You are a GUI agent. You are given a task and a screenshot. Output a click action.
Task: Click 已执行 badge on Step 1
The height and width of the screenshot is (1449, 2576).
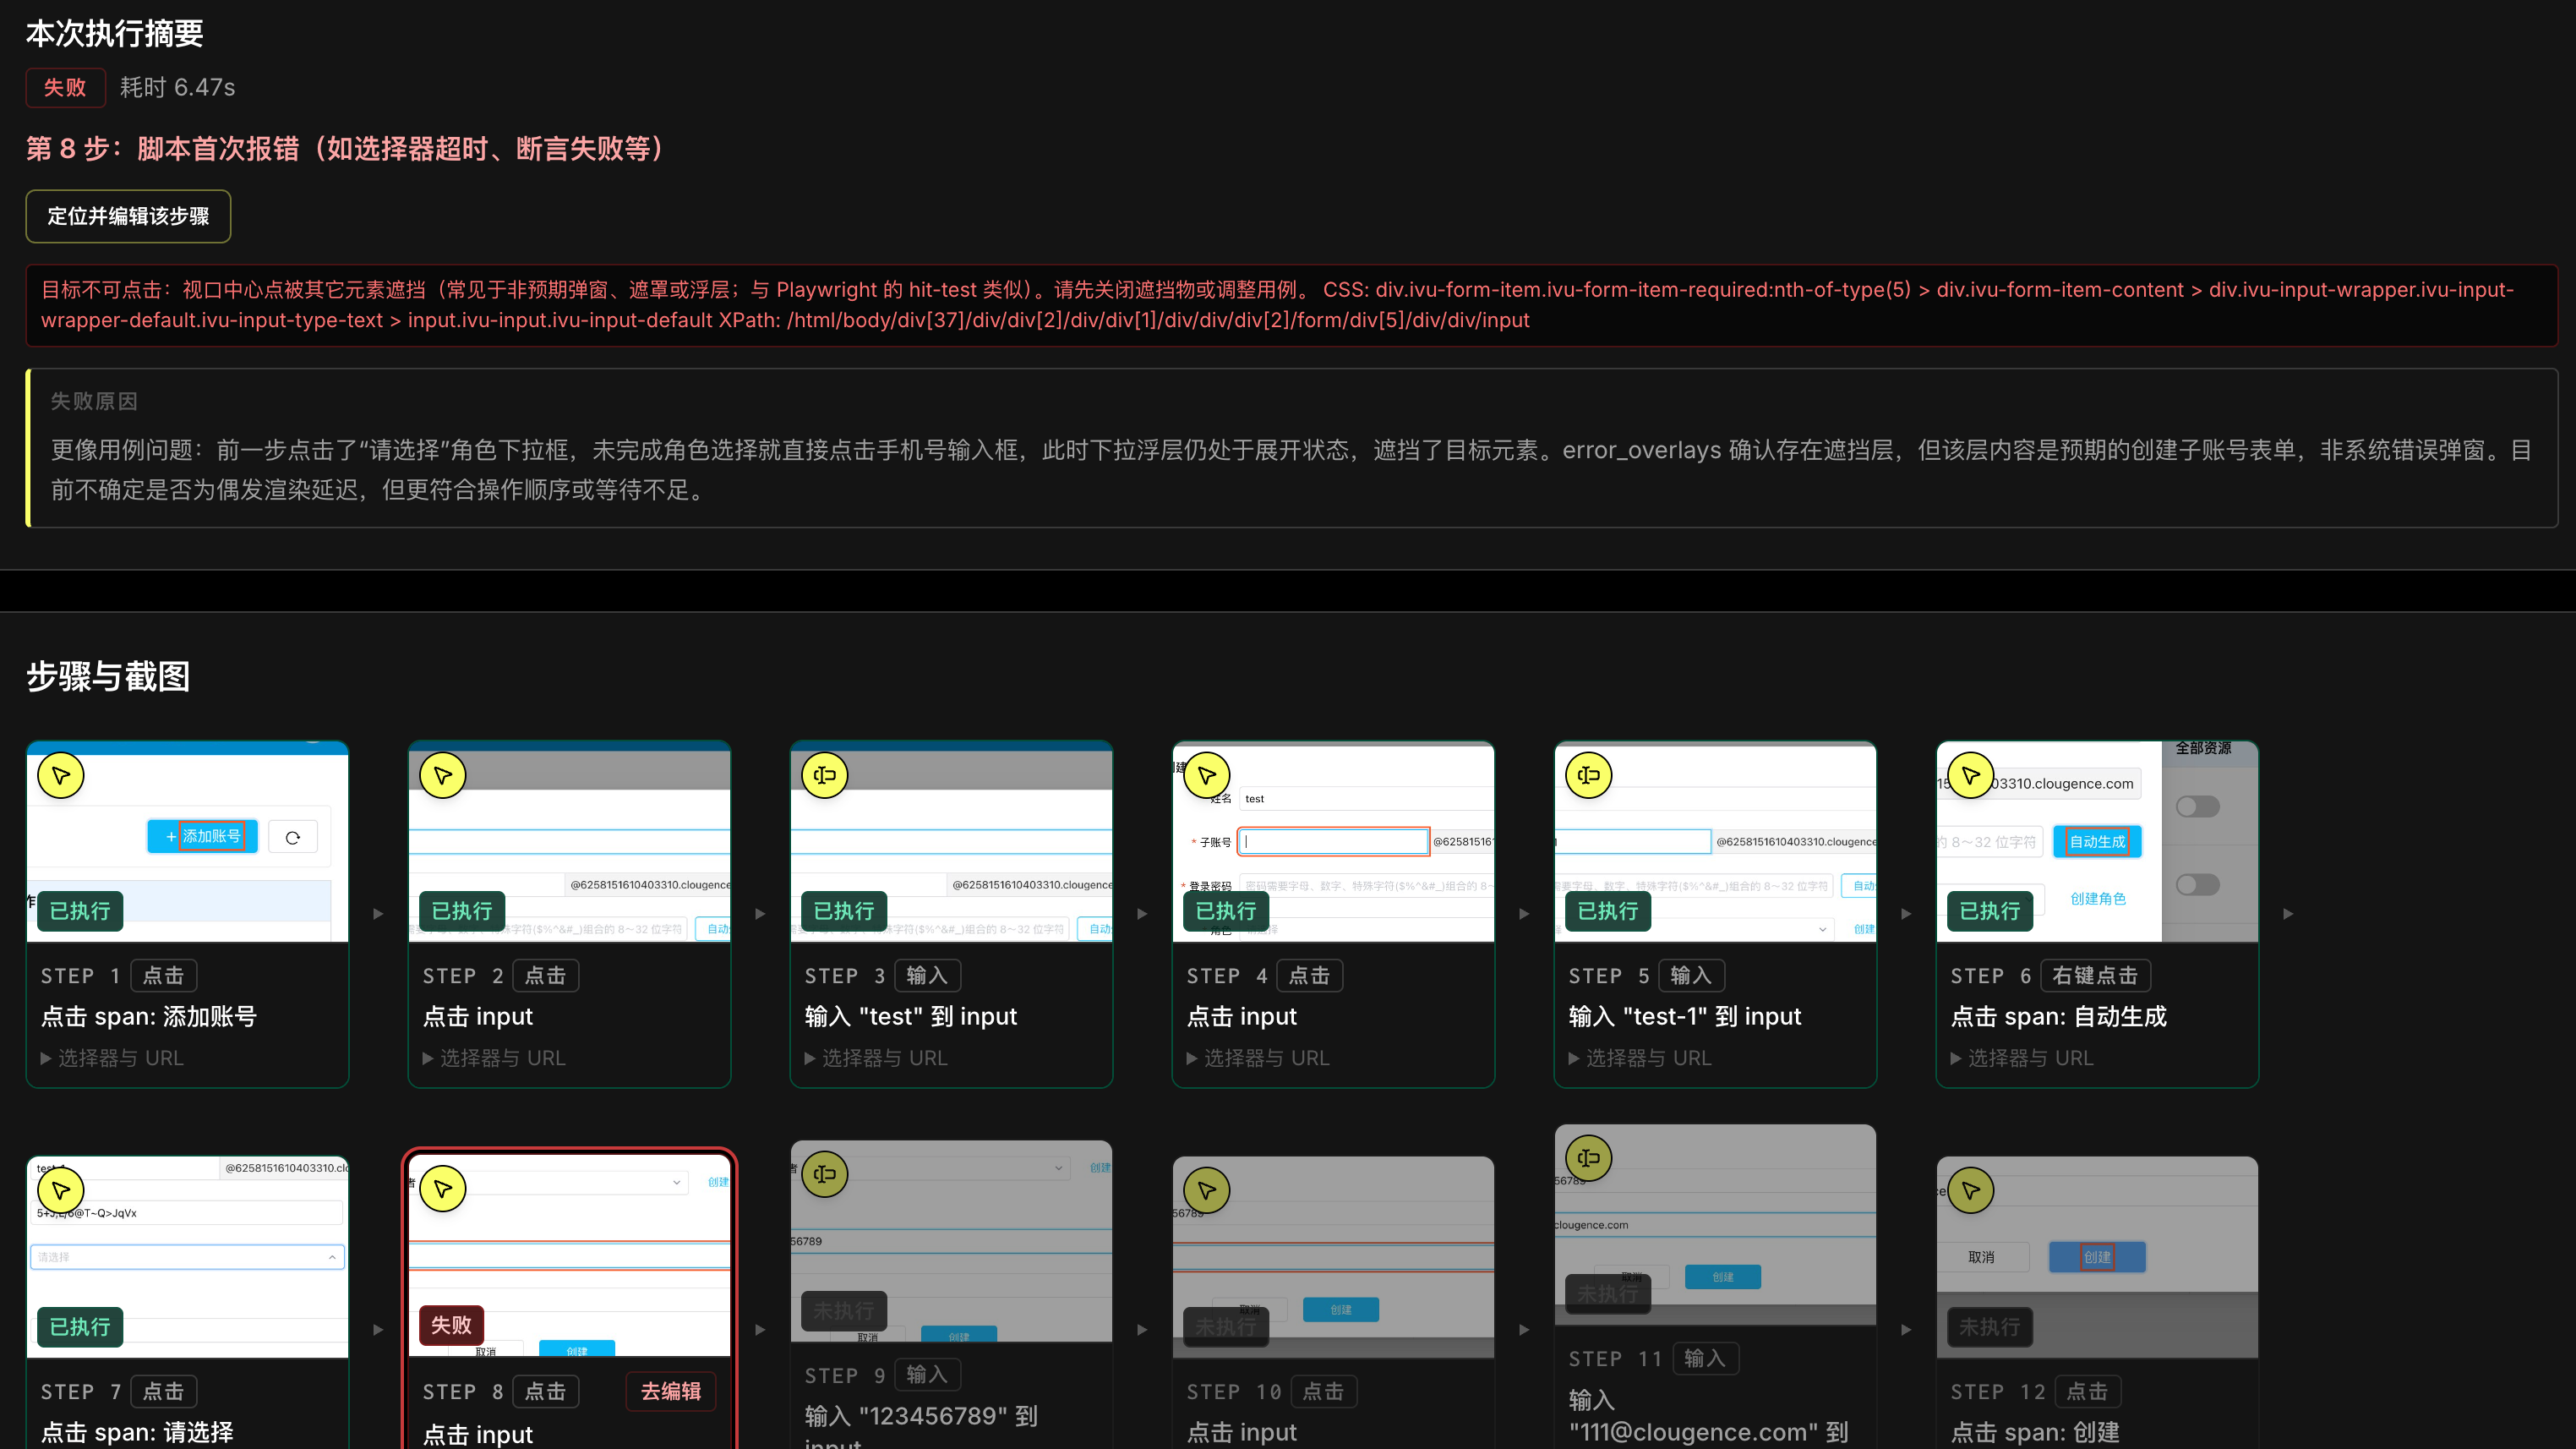[x=80, y=911]
